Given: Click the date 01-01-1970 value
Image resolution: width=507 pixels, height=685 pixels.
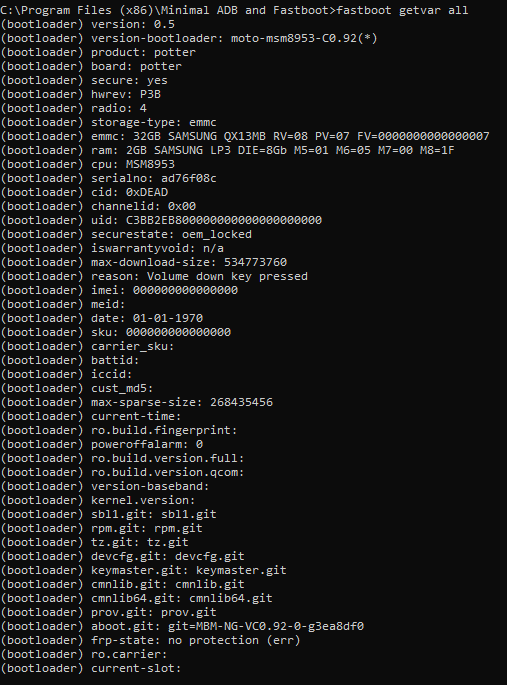Looking at the screenshot, I should 168,318.
